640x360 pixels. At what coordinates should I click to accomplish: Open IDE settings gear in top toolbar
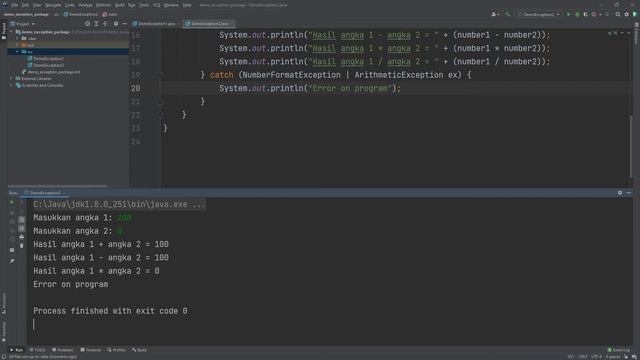[x=627, y=14]
